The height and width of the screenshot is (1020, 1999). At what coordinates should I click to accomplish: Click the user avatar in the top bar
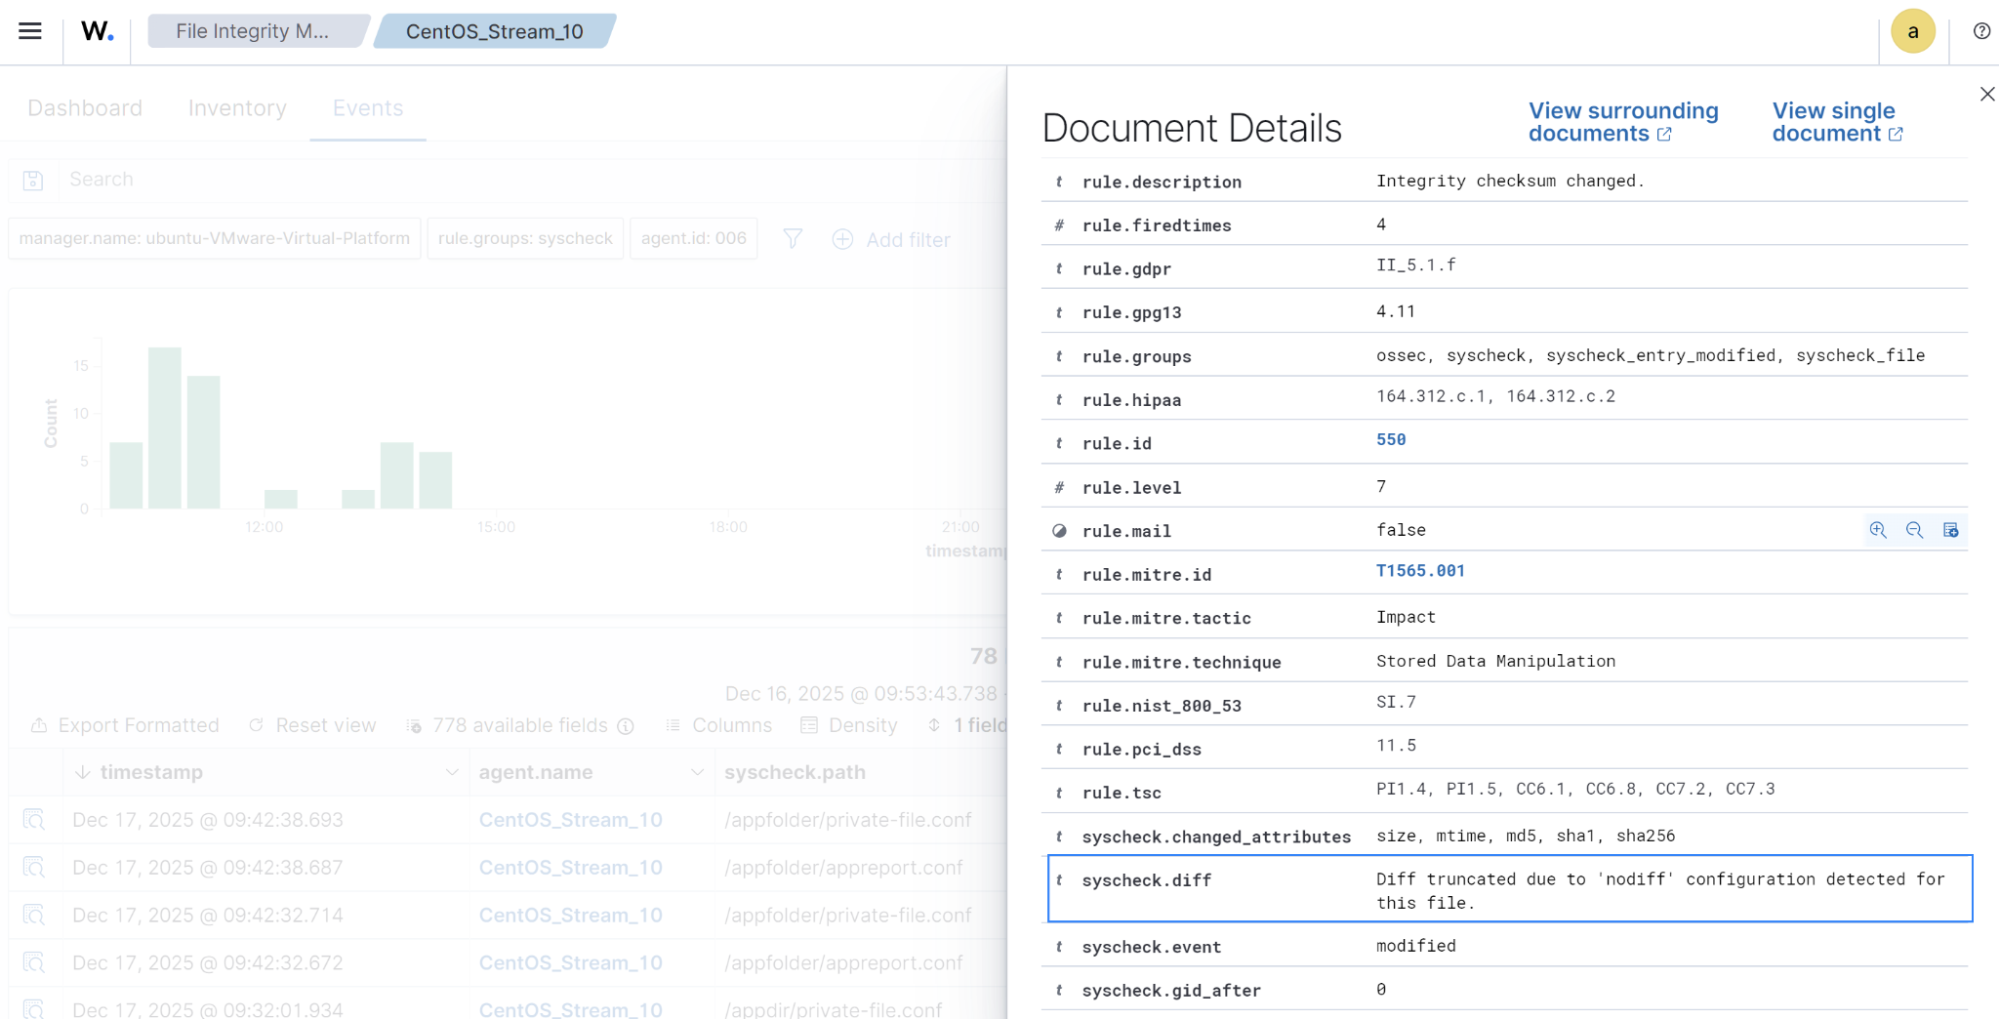tap(1913, 30)
